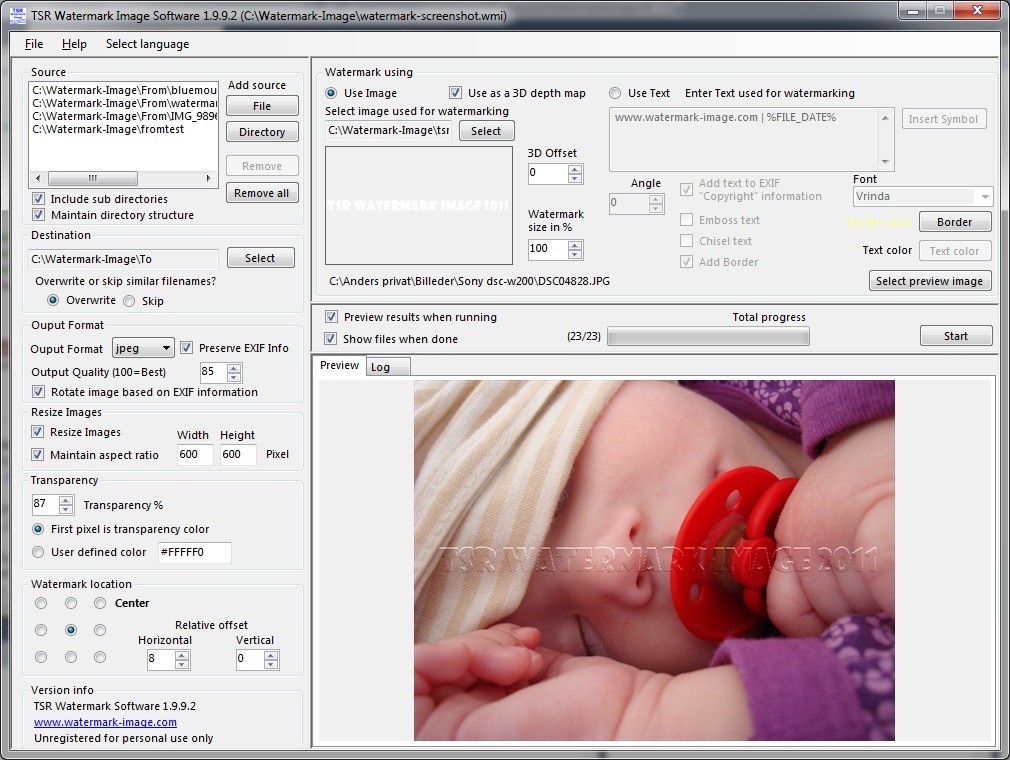
Task: Select the Skip radio option
Action: [x=129, y=301]
